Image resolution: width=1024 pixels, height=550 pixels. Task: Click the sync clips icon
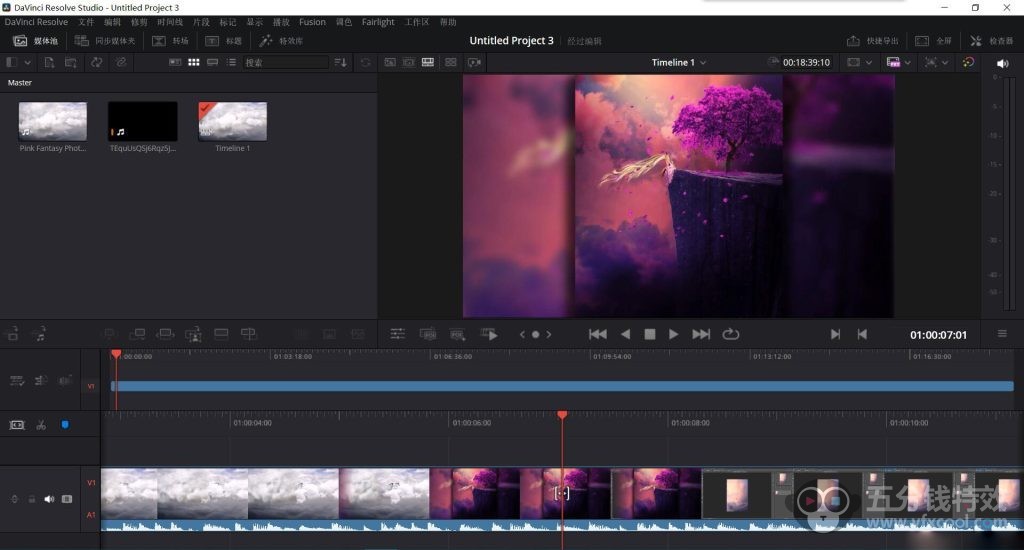click(x=97, y=63)
